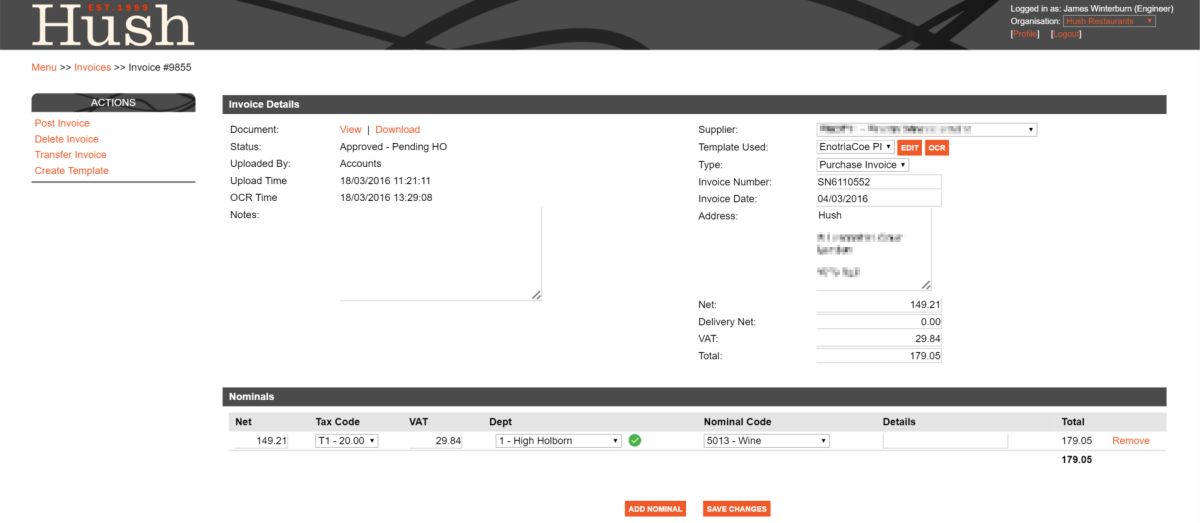Click the ADD NOMINAL button
This screenshot has height=523, width=1200.
657,509
